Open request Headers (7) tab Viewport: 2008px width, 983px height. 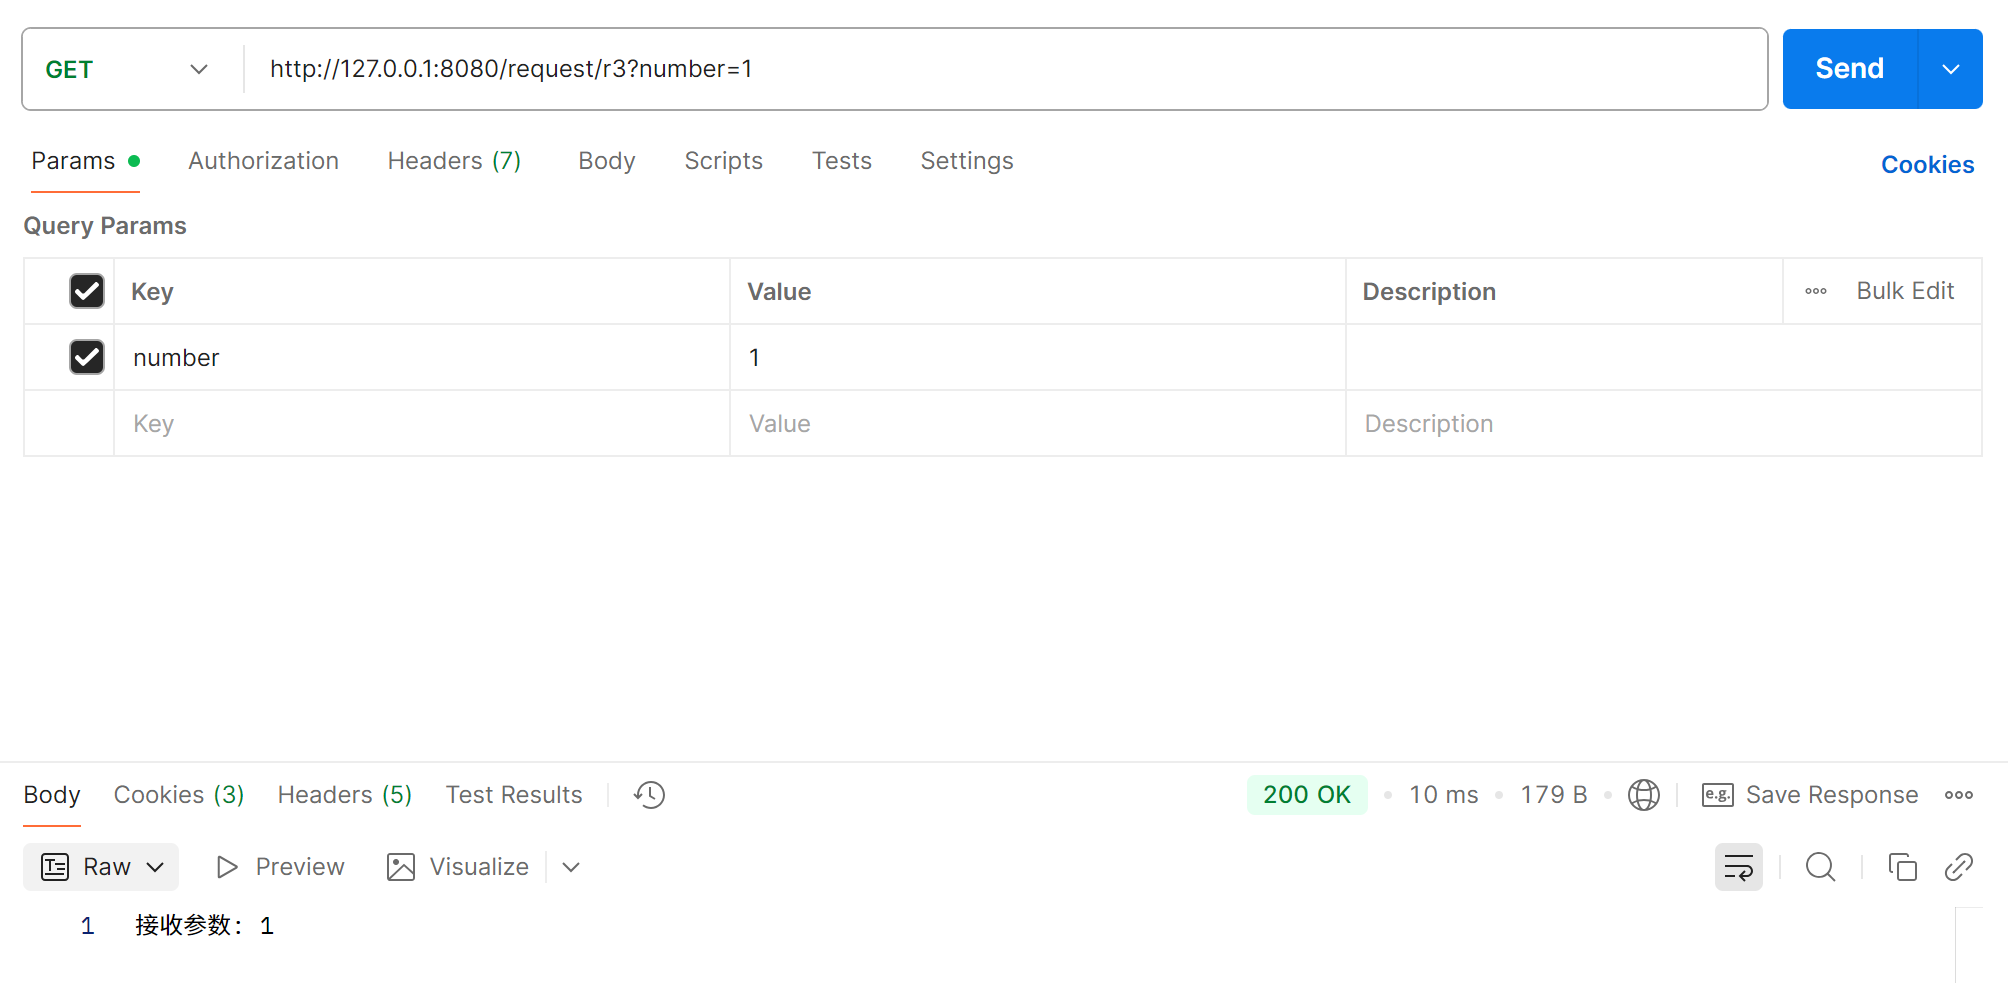(454, 161)
